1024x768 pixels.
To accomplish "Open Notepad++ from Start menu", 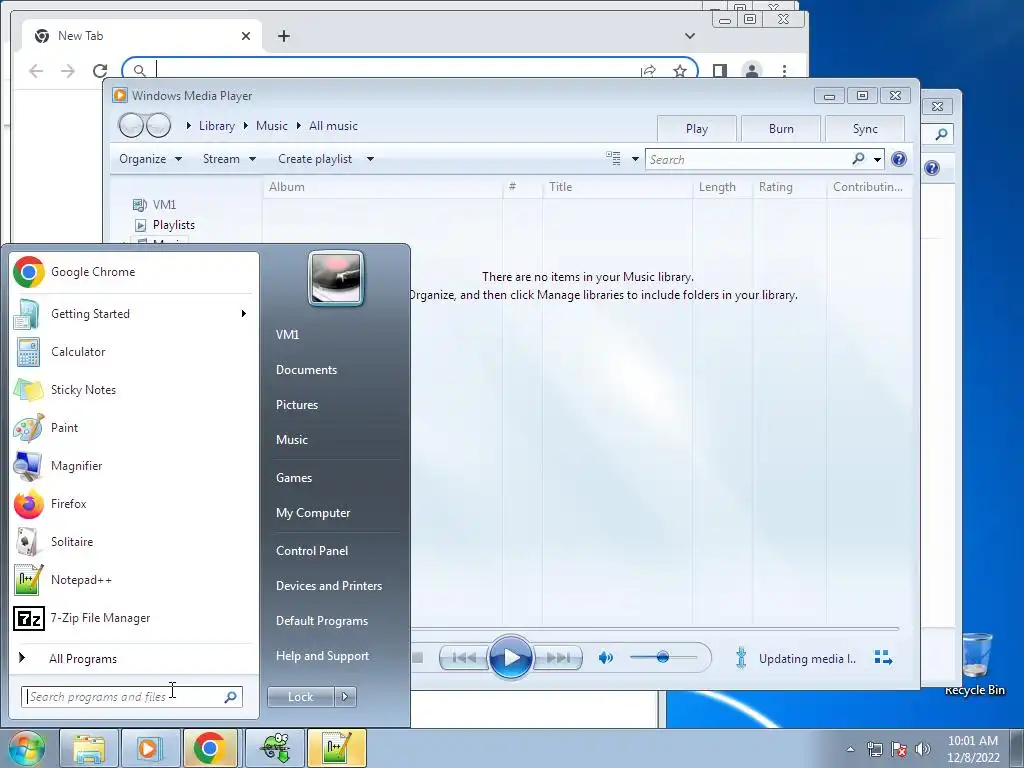I will (x=133, y=580).
